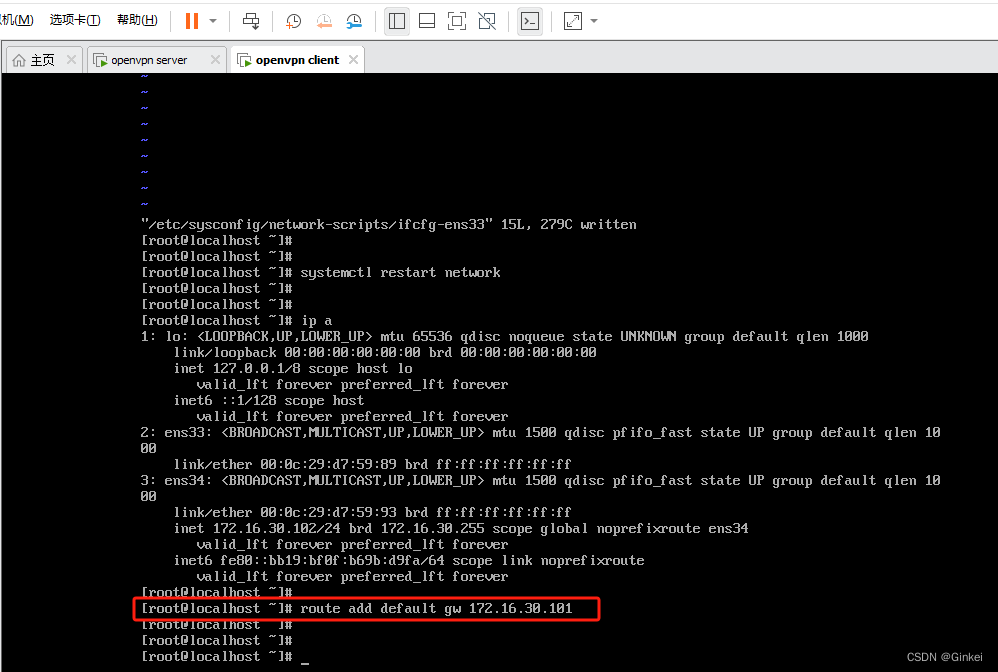Take a snapshot of the VM
This screenshot has height=672, width=998.
tap(293, 21)
